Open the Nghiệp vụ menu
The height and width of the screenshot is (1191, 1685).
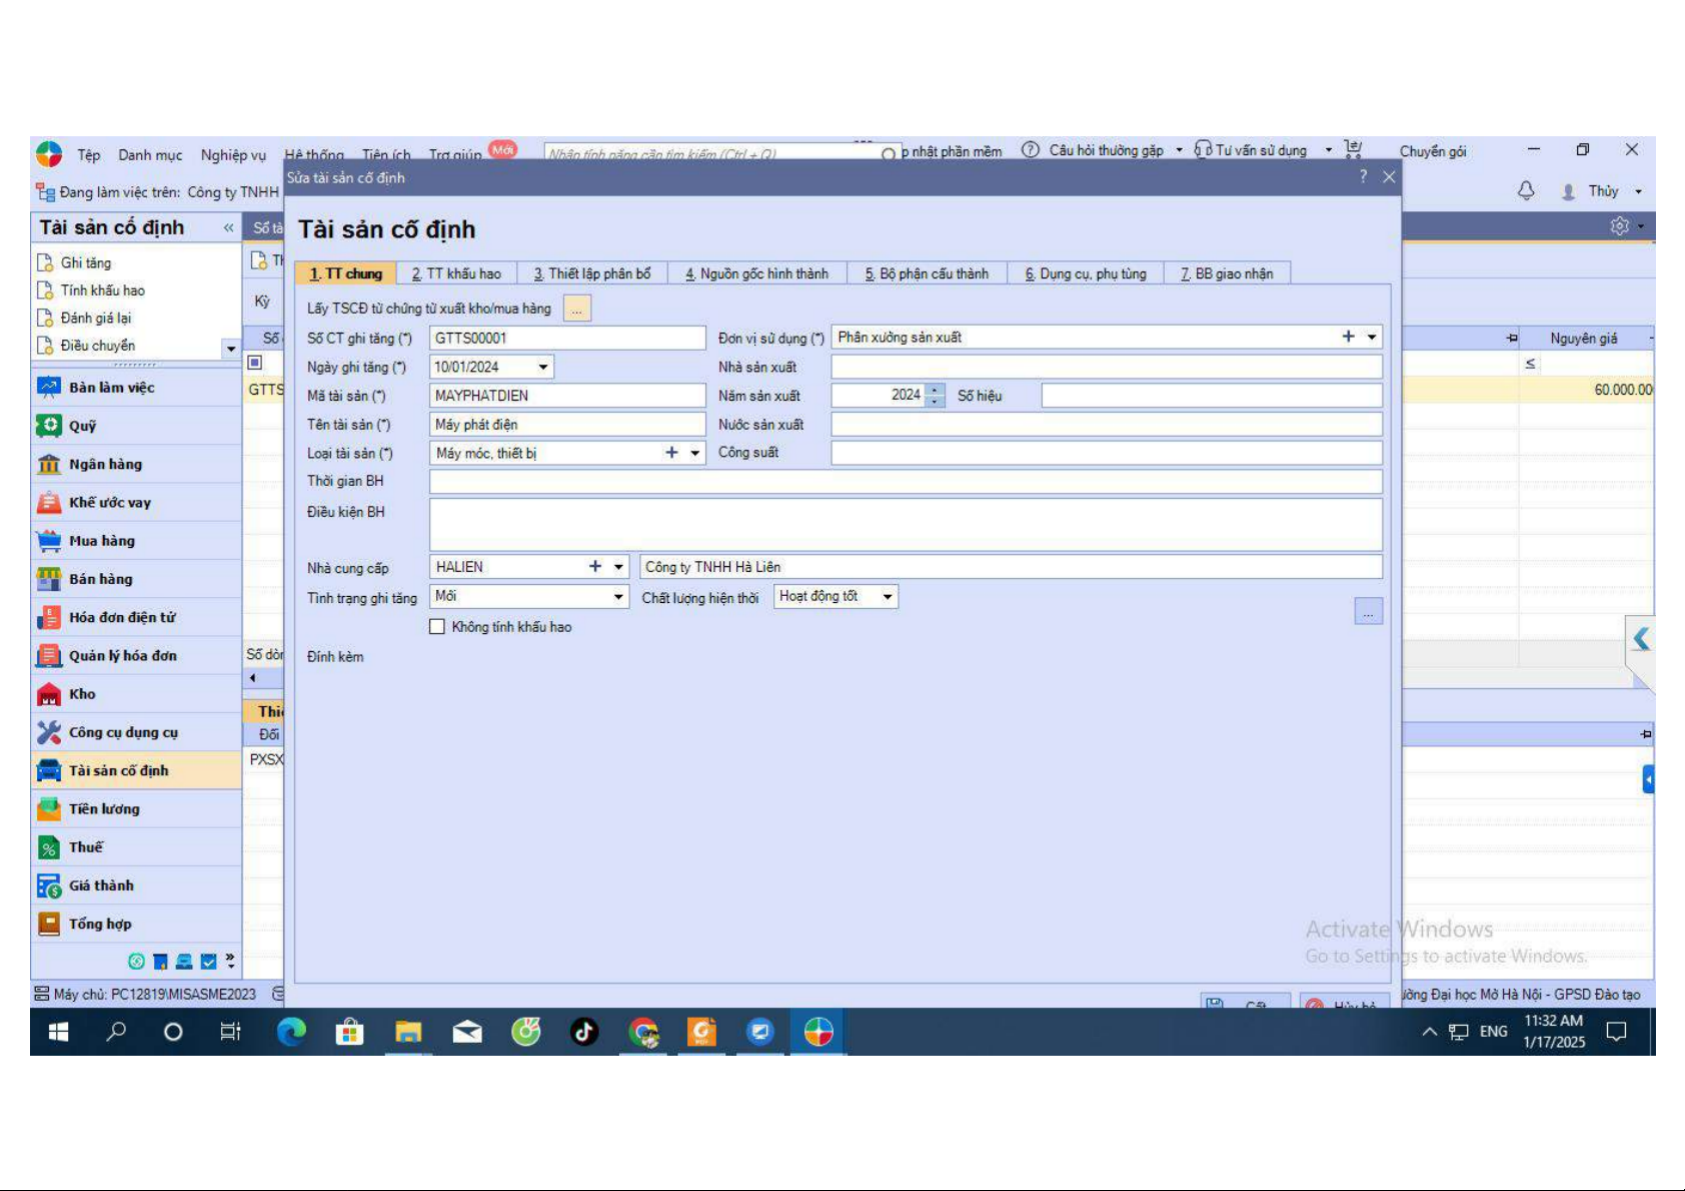[233, 155]
